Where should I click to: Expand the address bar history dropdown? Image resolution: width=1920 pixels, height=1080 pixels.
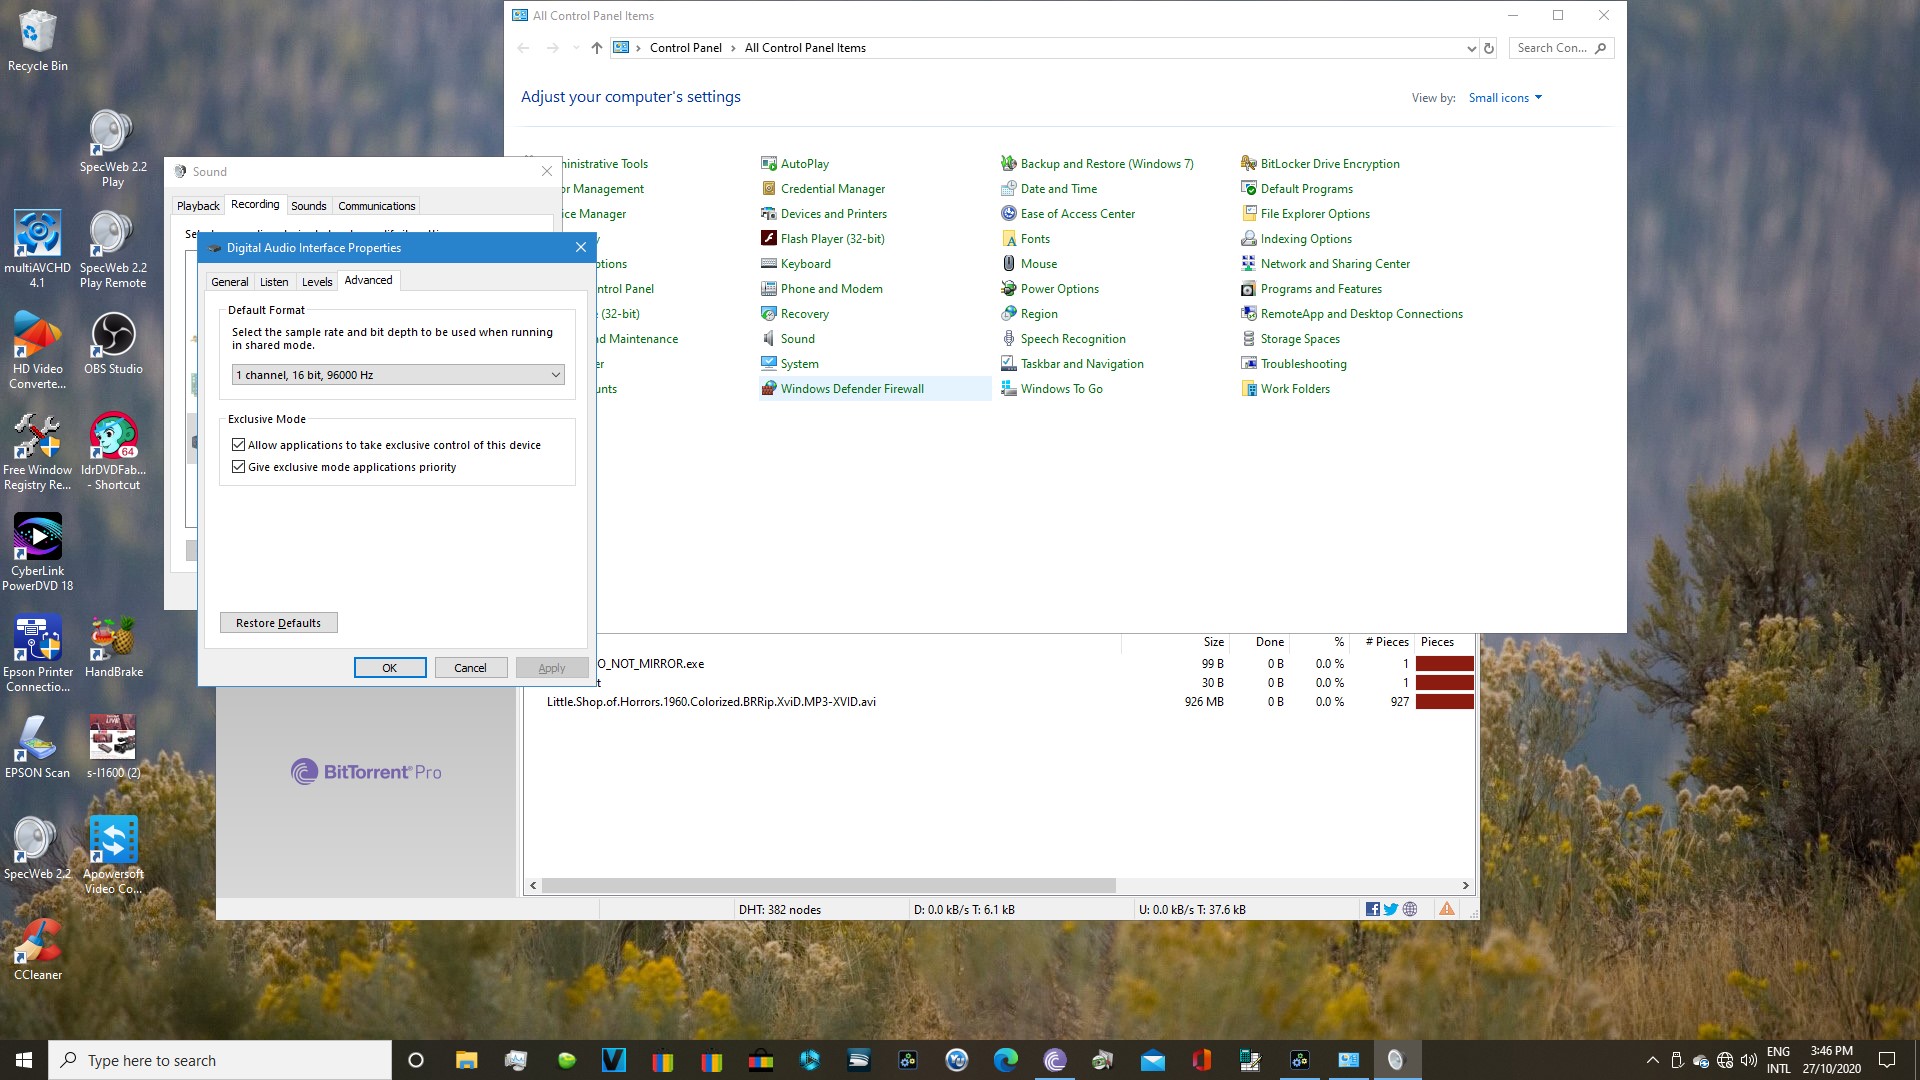[x=1471, y=48]
